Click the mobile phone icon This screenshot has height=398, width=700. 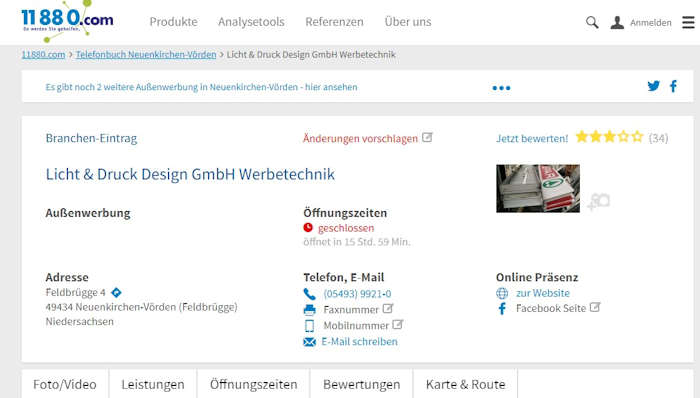(x=309, y=326)
